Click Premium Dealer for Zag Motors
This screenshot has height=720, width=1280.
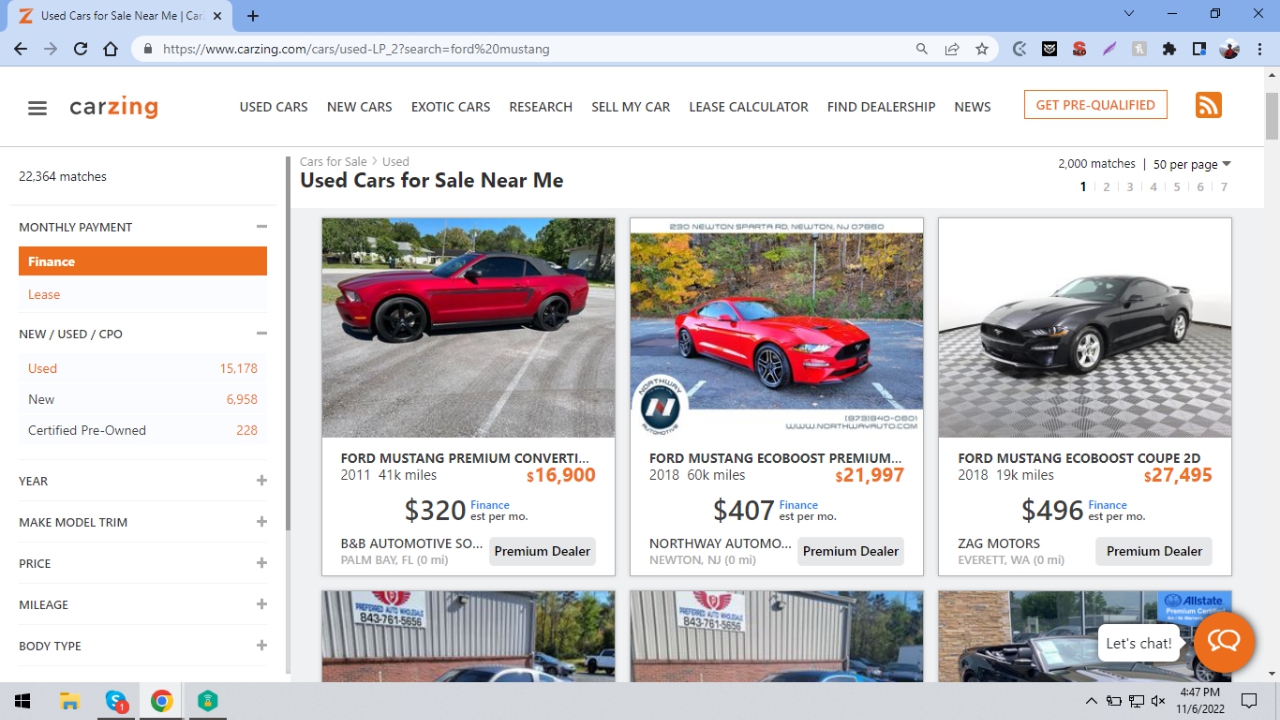coord(1154,551)
